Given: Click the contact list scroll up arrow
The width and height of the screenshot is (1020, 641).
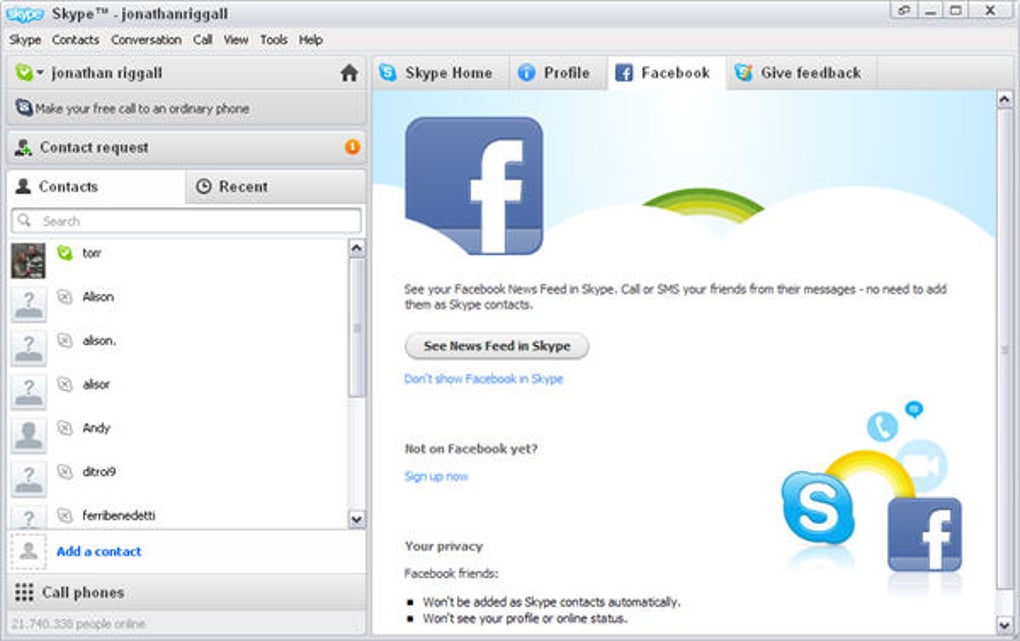Looking at the screenshot, I should click(x=356, y=248).
